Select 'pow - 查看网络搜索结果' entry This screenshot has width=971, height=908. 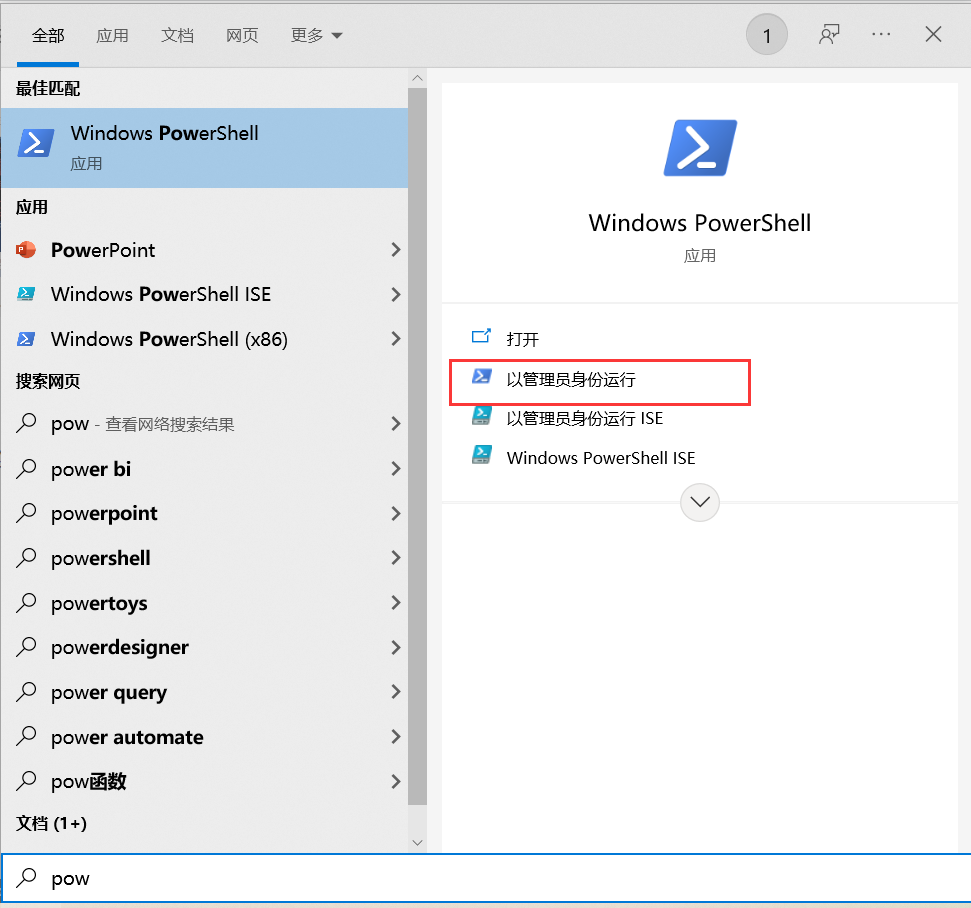pyautogui.click(x=204, y=424)
